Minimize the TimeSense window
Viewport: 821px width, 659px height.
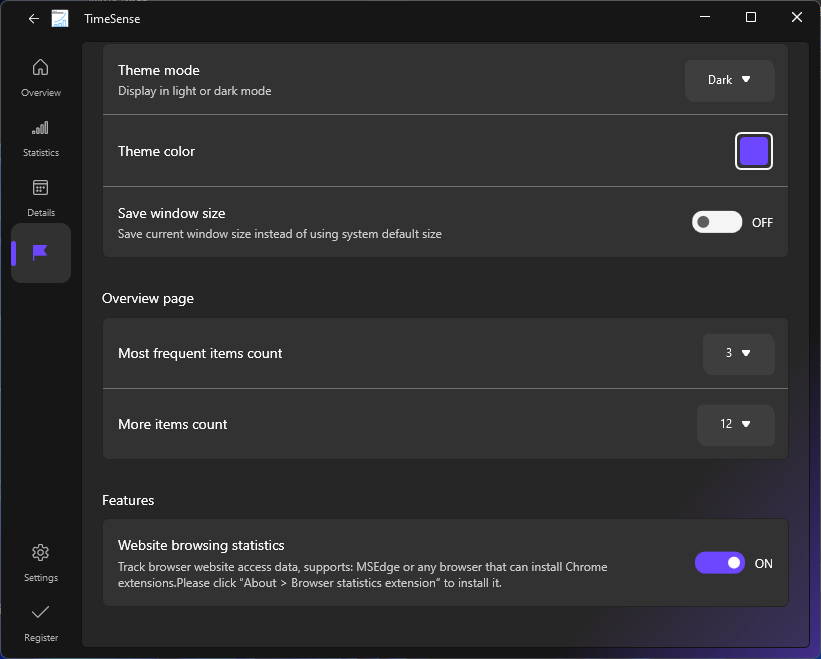[705, 17]
